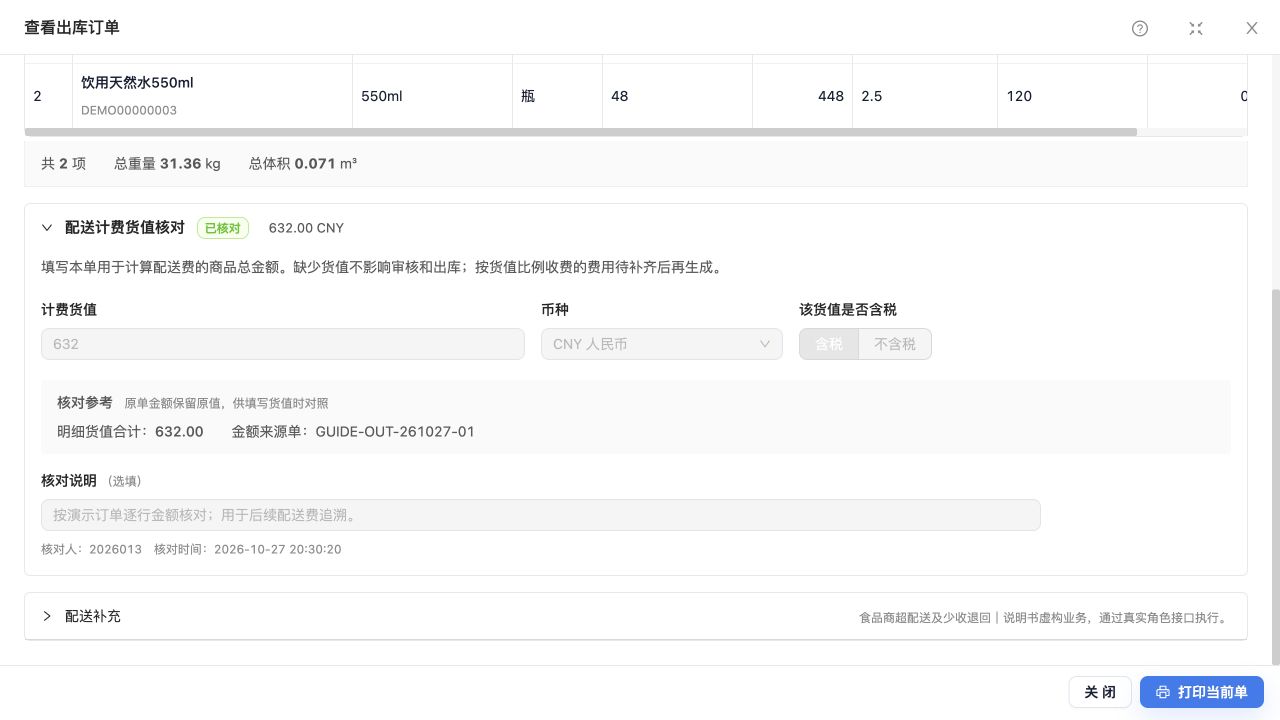The image size is (1280, 720).
Task: Click the source order GUIDE-OUT-261027-01
Action: click(395, 432)
